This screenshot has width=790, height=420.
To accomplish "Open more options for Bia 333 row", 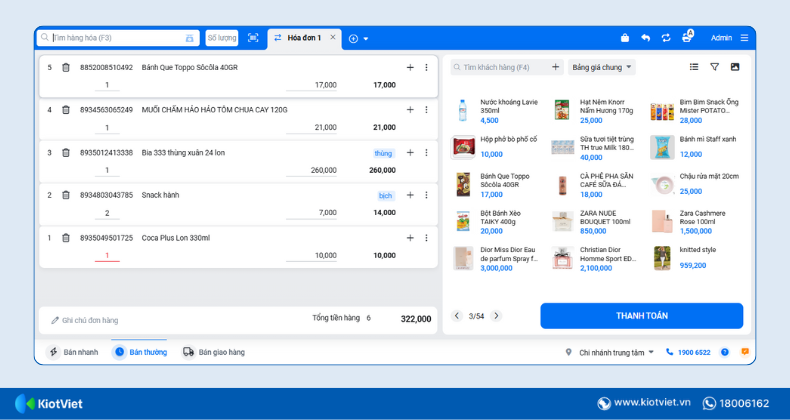I will tap(426, 153).
